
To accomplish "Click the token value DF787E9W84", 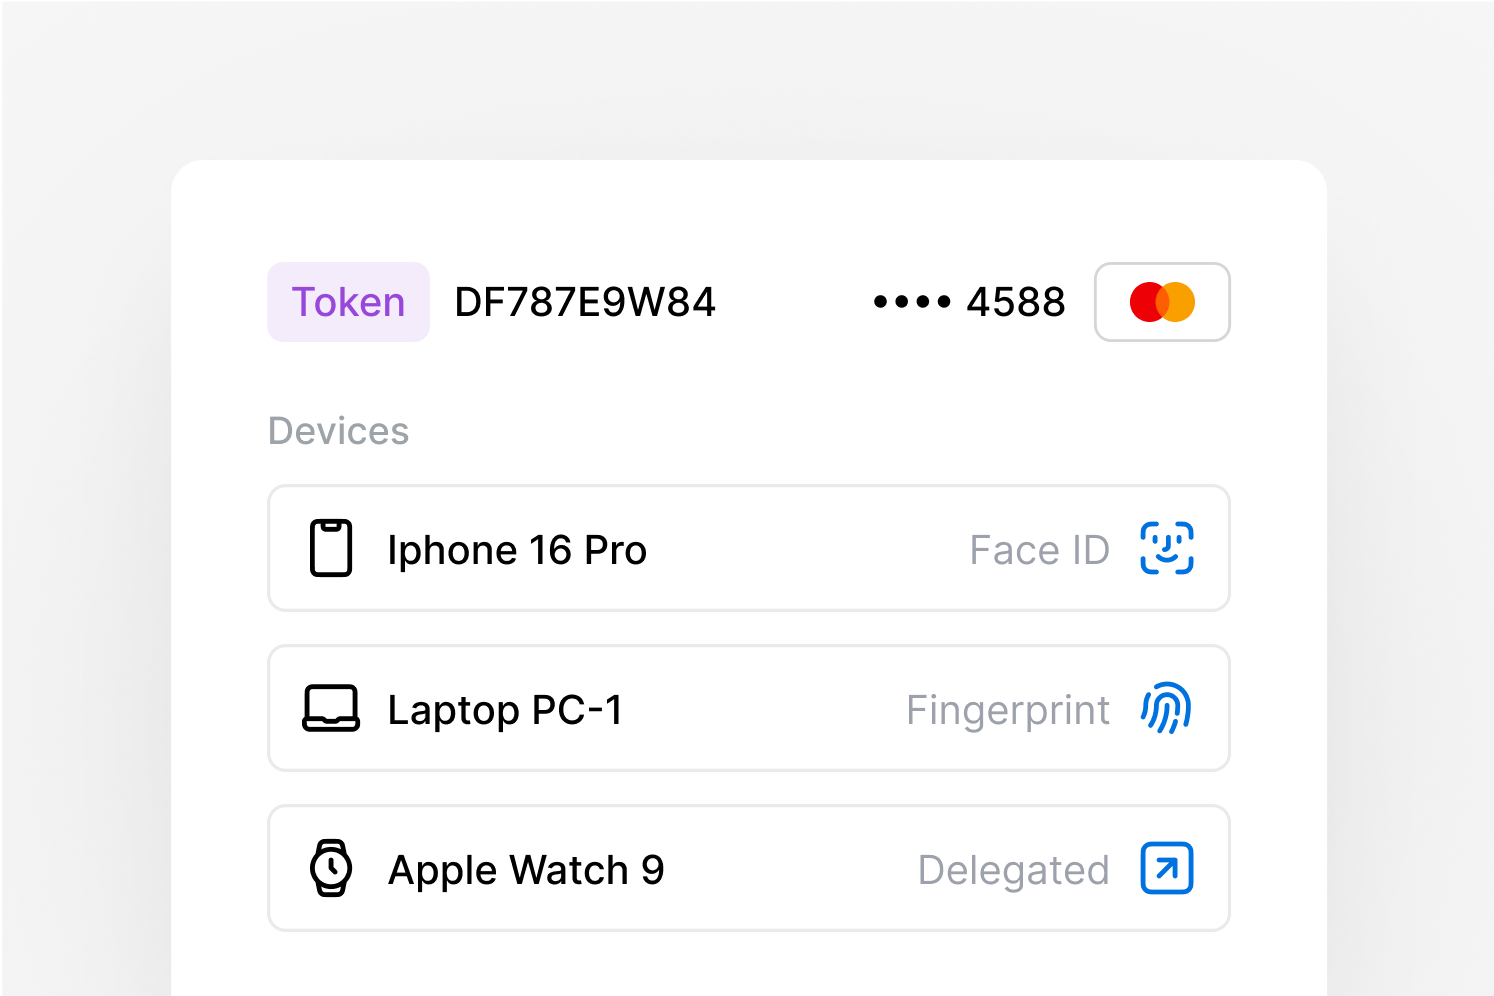I will (584, 301).
